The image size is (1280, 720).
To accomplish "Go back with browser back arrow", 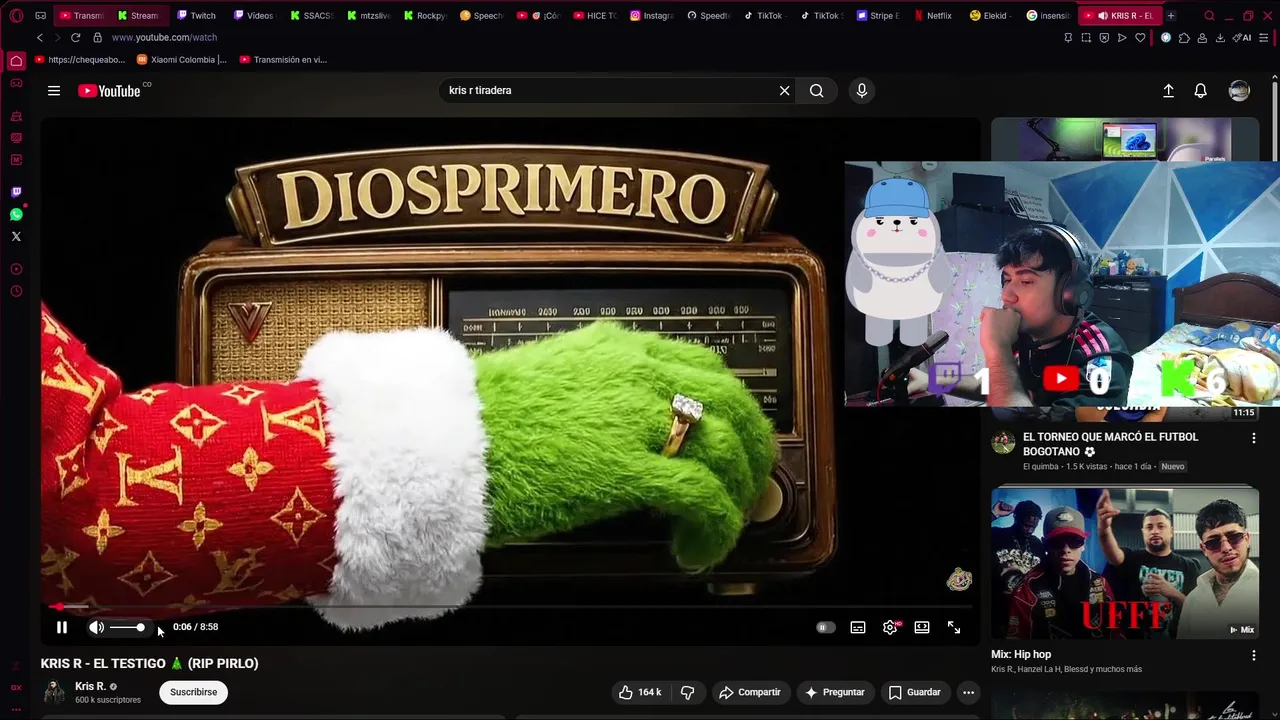I will tap(40, 37).
